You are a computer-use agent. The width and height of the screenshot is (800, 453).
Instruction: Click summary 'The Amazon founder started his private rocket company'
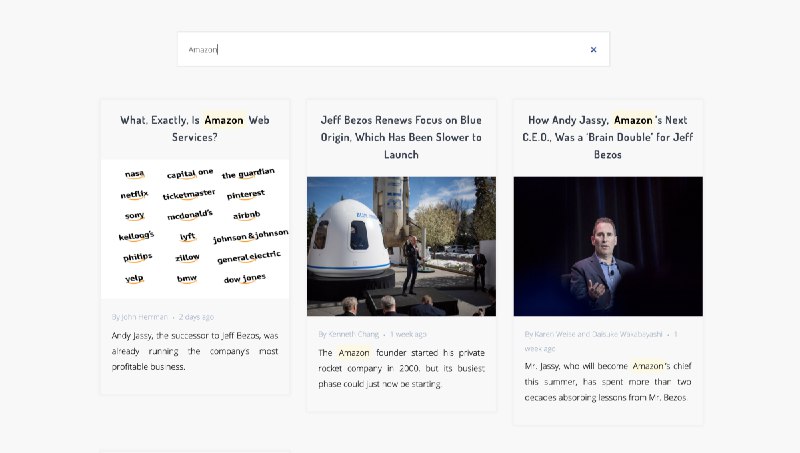click(x=402, y=368)
